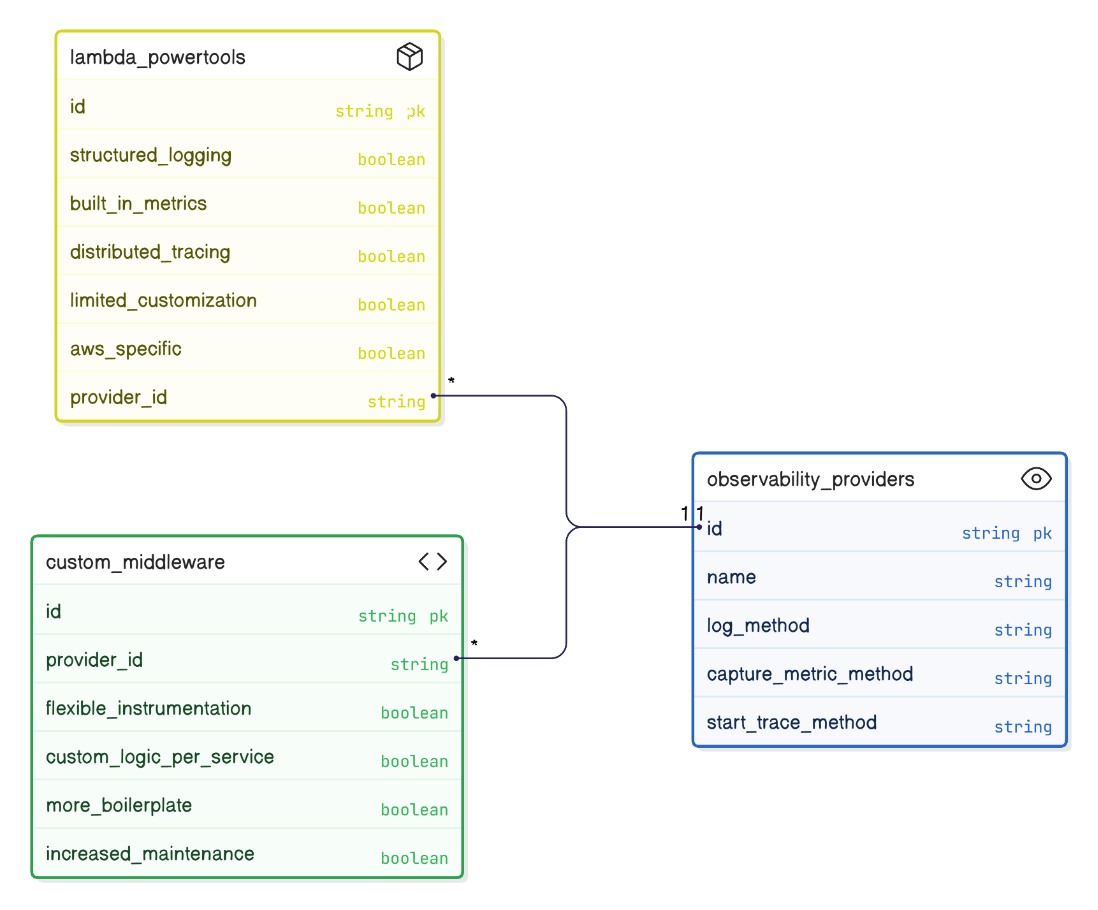This screenshot has width=1098, height=910.
Task: Click the capture_metric_method field
Action: (x=880, y=672)
